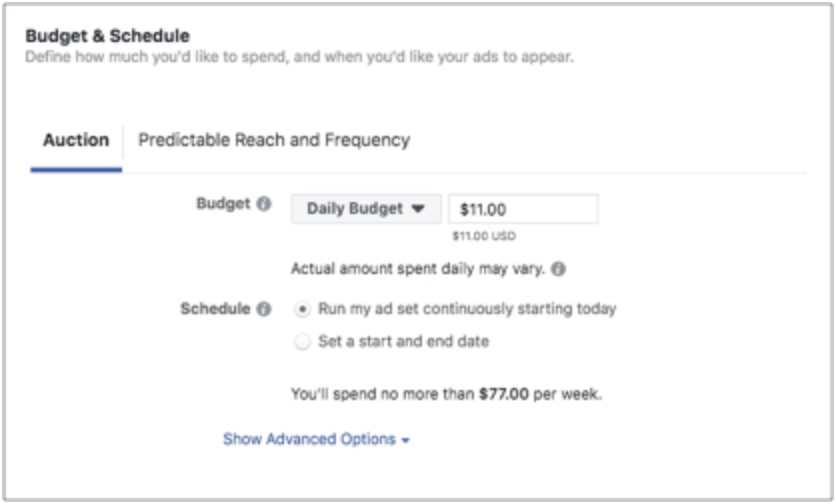This screenshot has height=504, width=836.
Task: Click the info icon beside Budget label
Action: [264, 204]
